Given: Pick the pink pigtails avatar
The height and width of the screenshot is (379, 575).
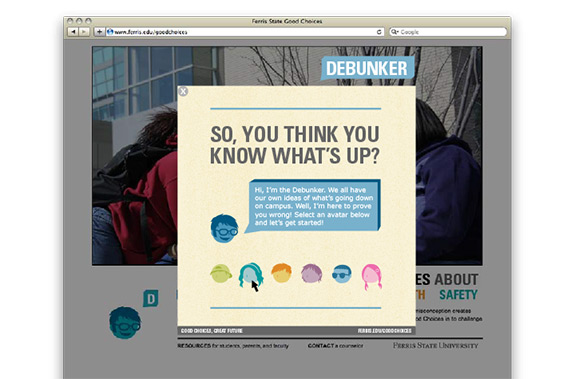Looking at the screenshot, I should point(371,276).
